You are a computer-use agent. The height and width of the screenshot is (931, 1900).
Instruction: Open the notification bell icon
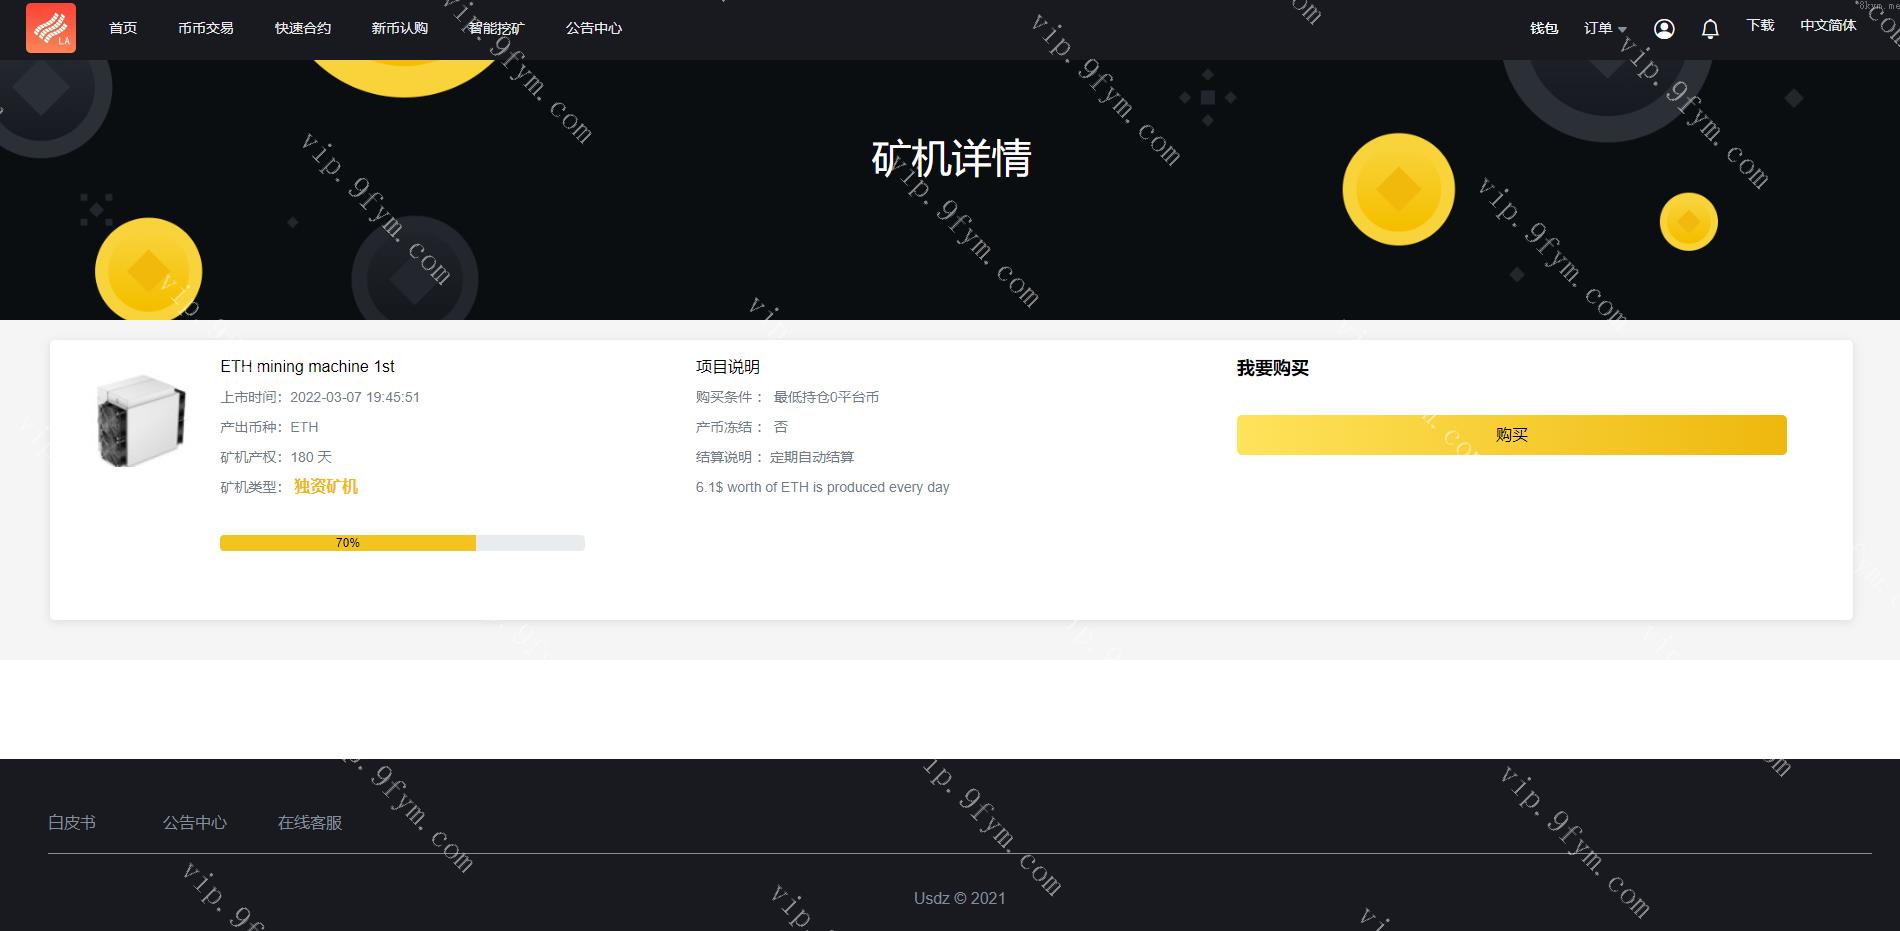[1710, 29]
